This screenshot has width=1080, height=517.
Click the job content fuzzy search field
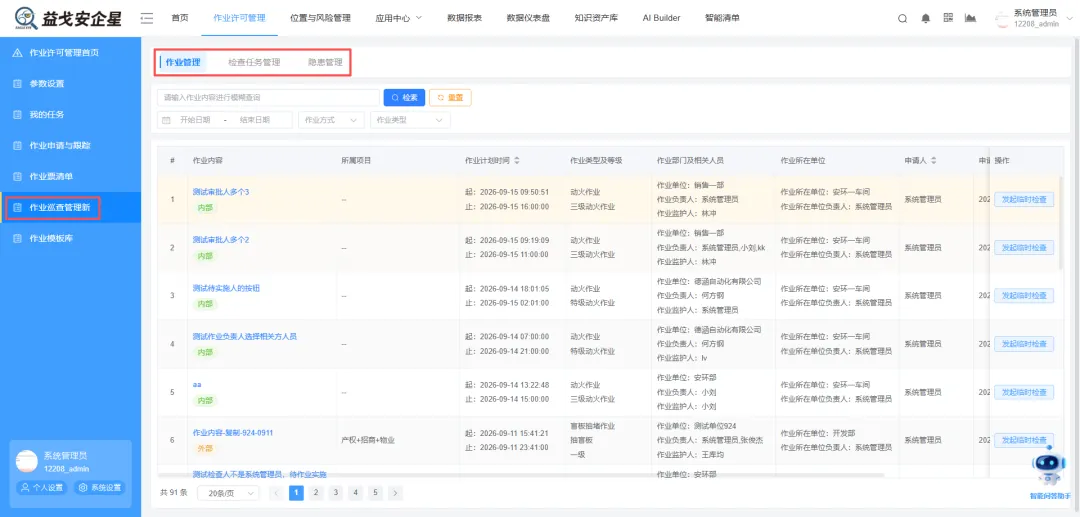[268, 98]
